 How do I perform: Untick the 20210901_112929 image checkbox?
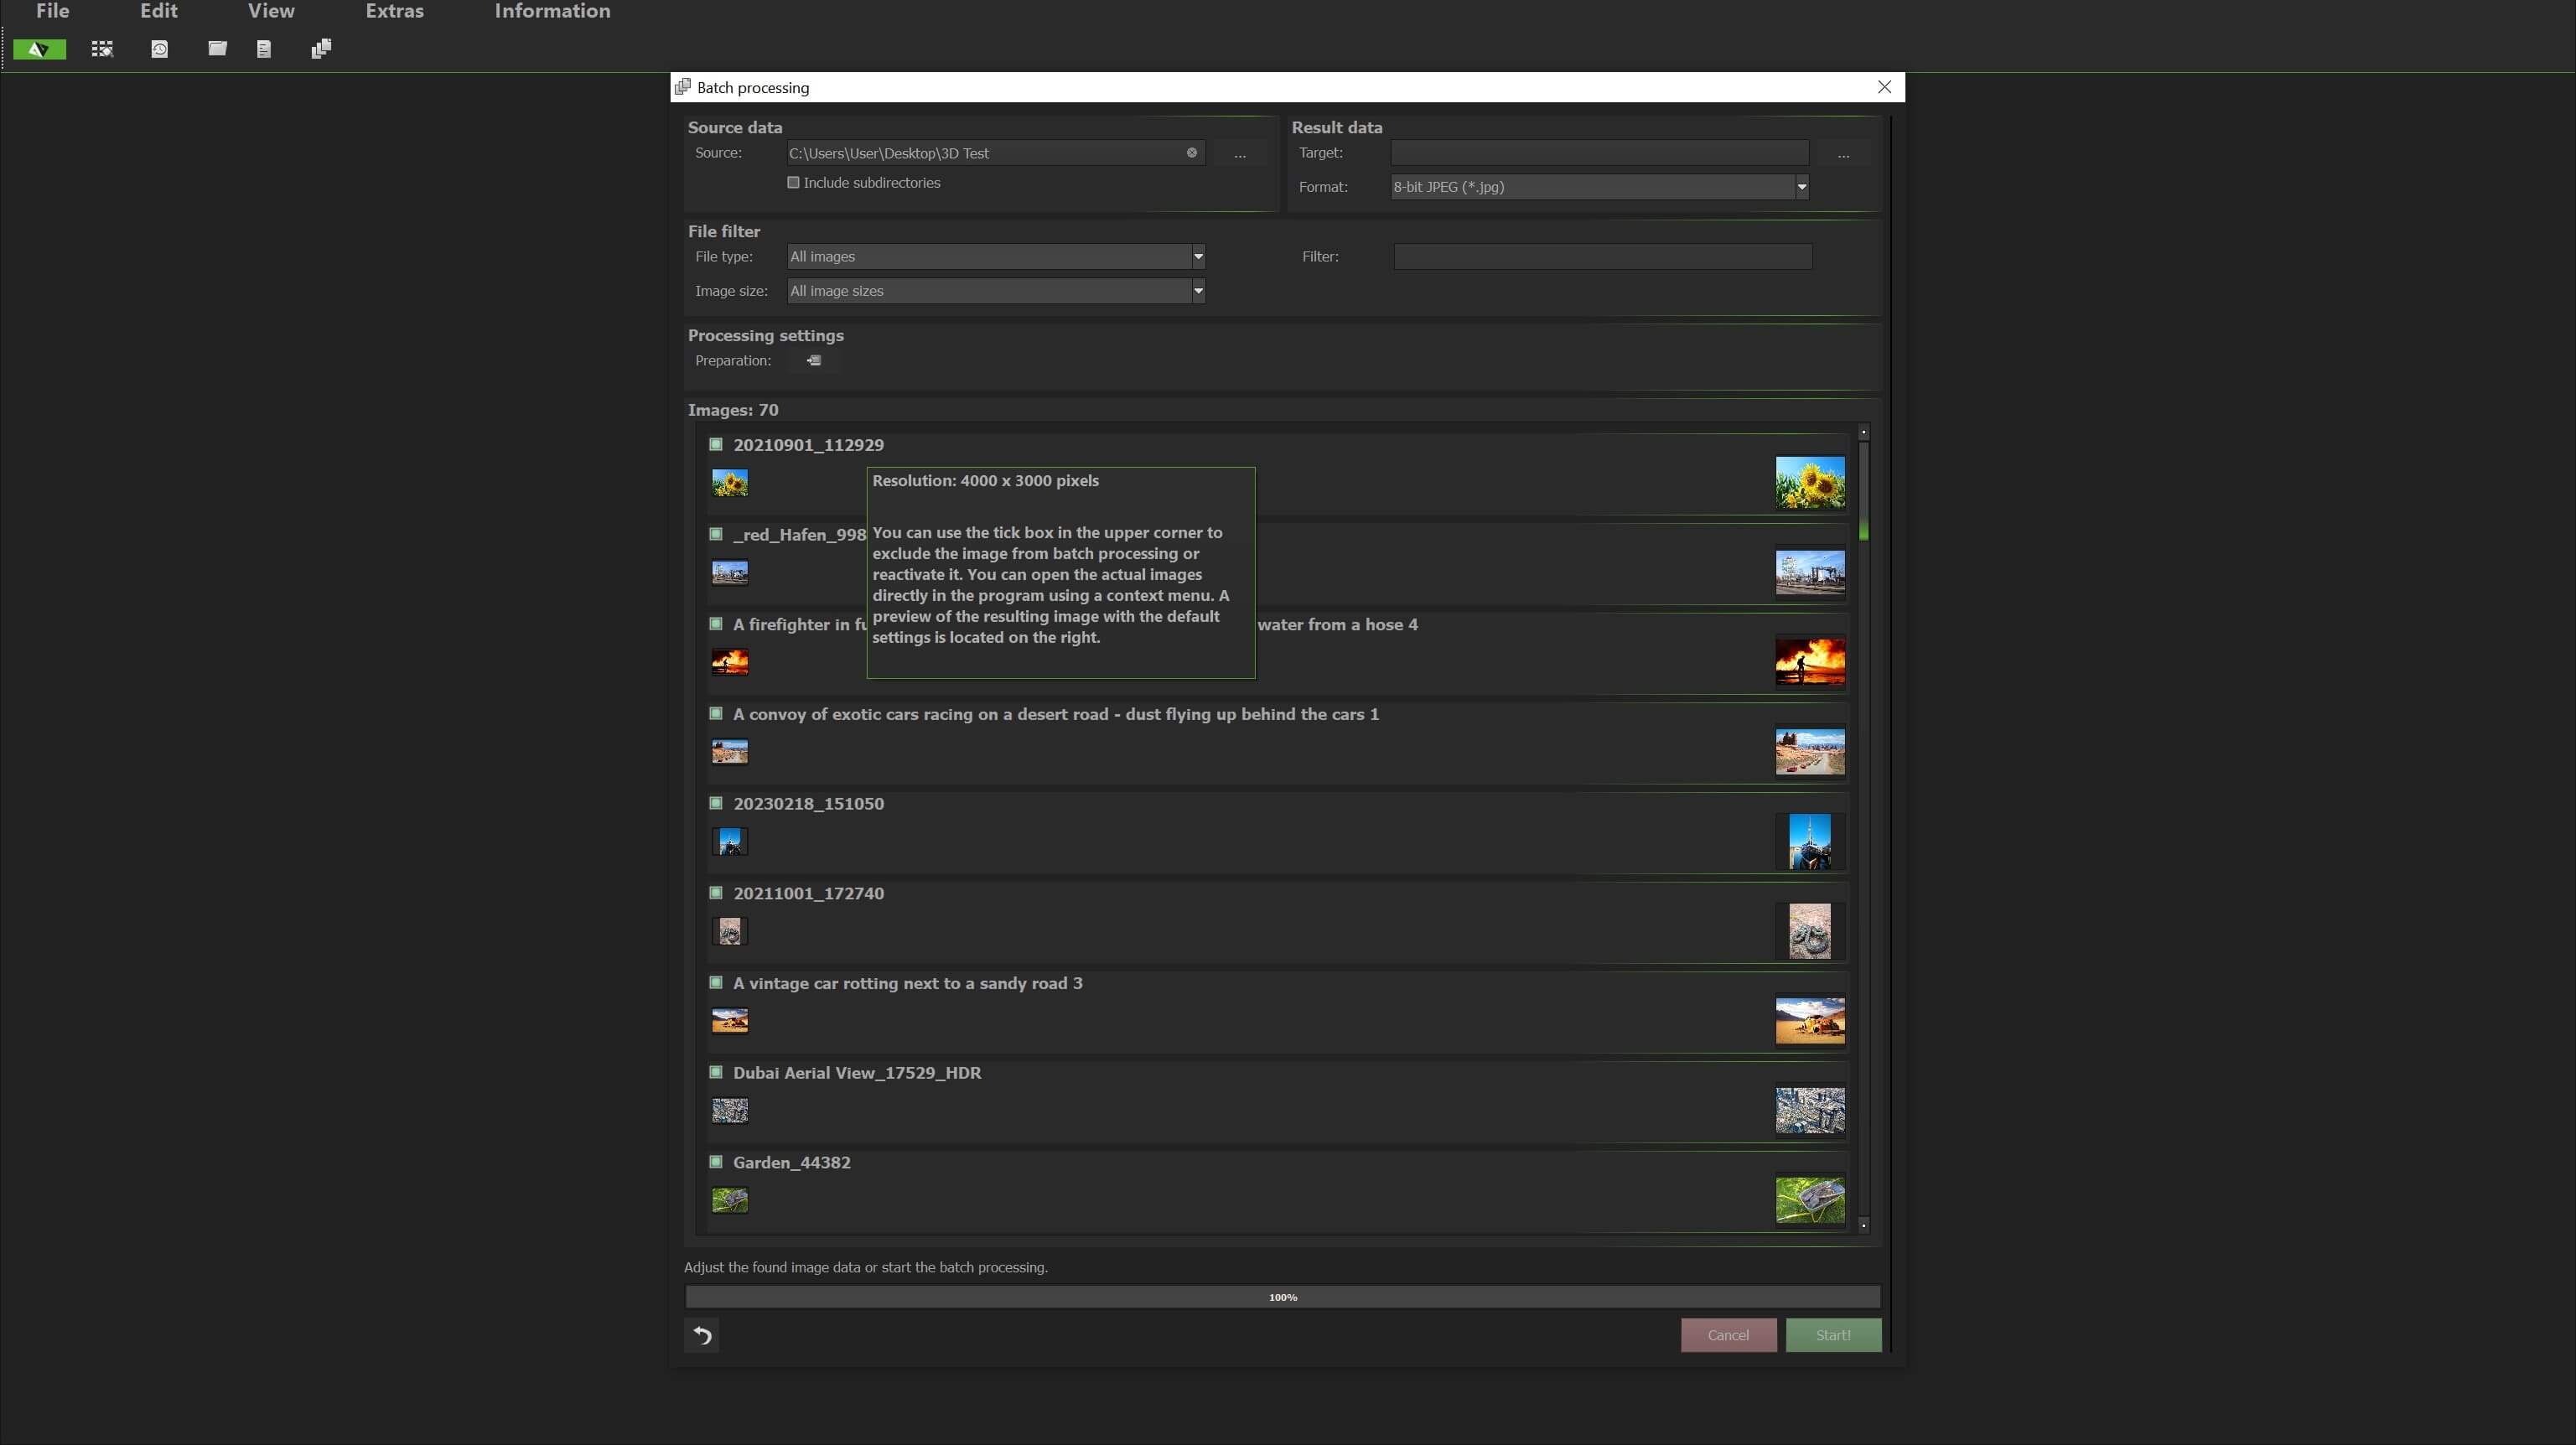[x=715, y=444]
